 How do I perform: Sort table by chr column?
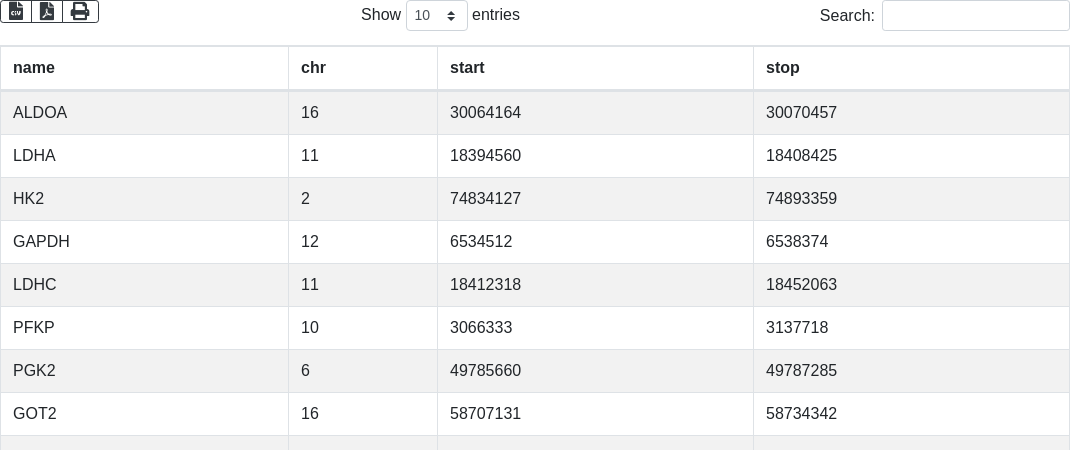363,68
